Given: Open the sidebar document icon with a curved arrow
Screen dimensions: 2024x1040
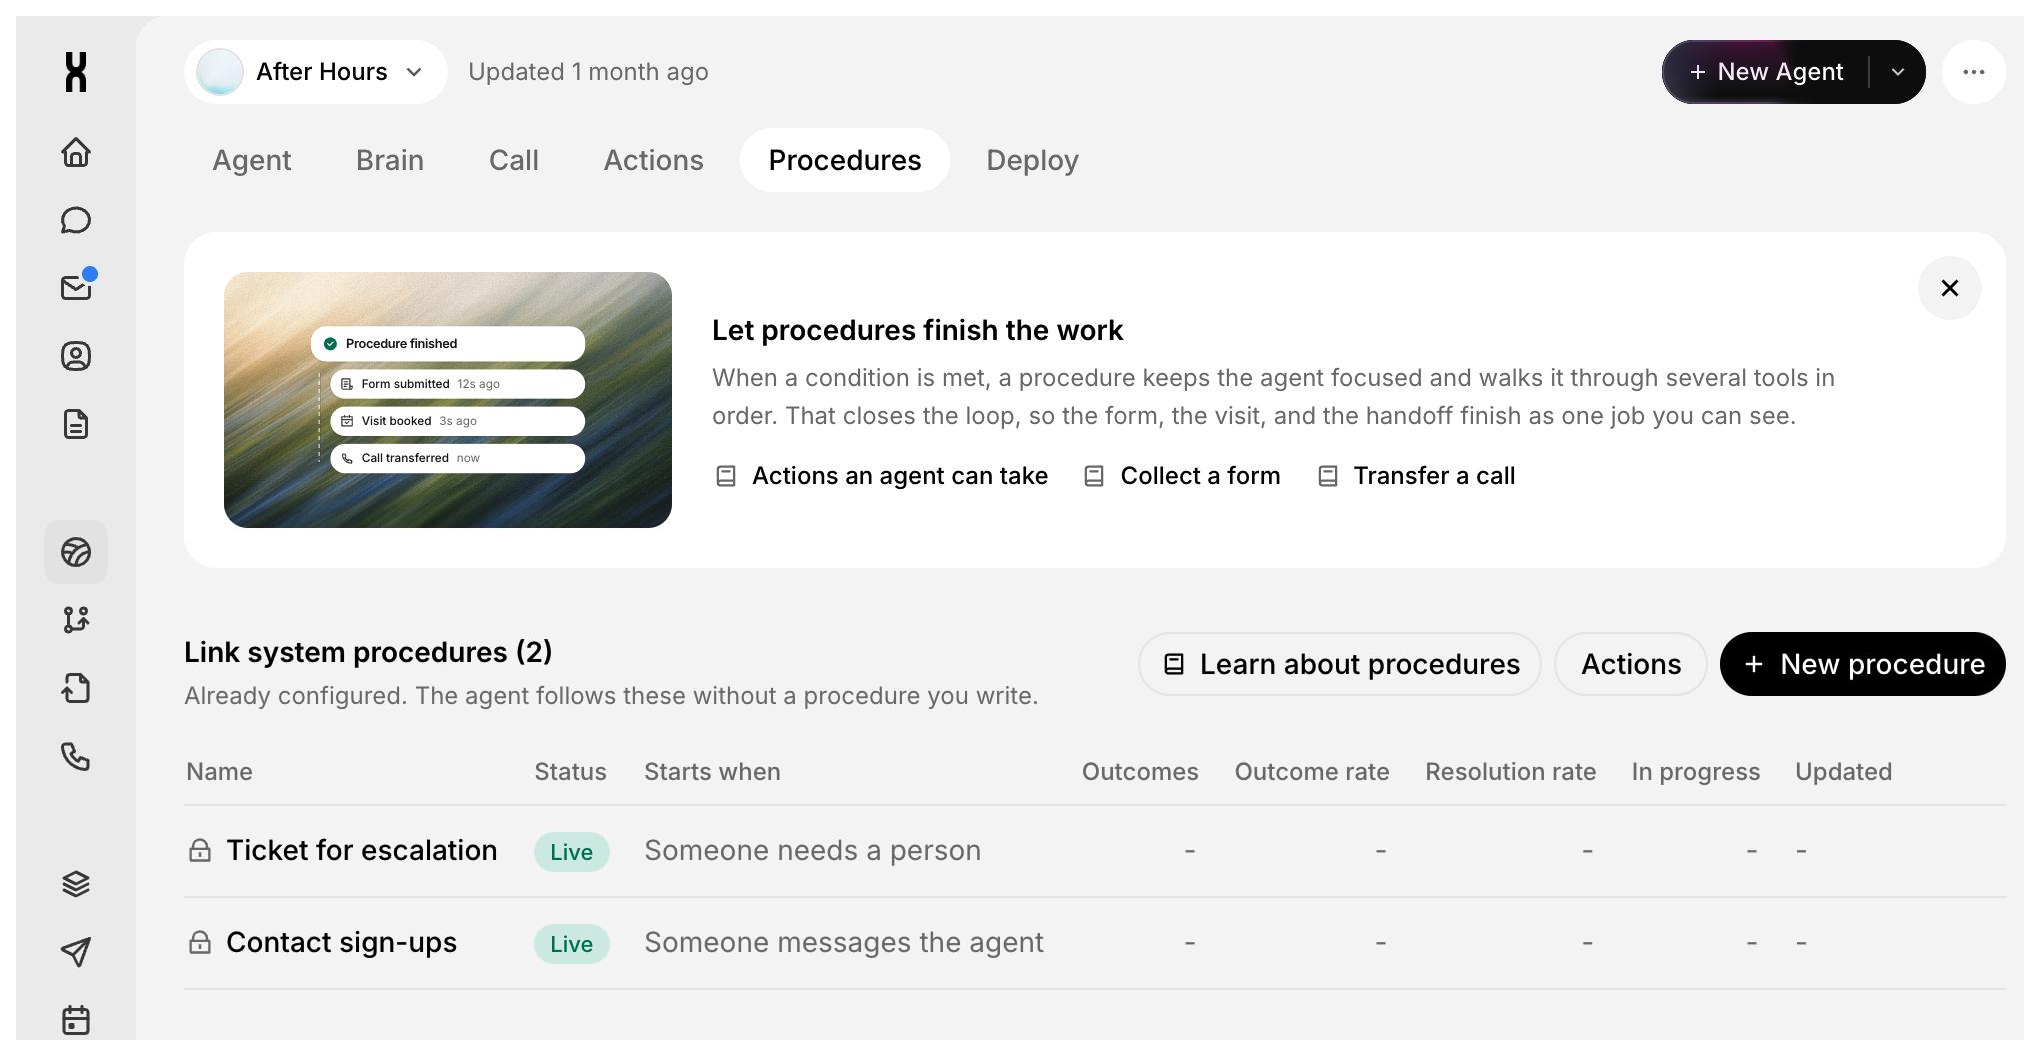Looking at the screenshot, I should [76, 688].
